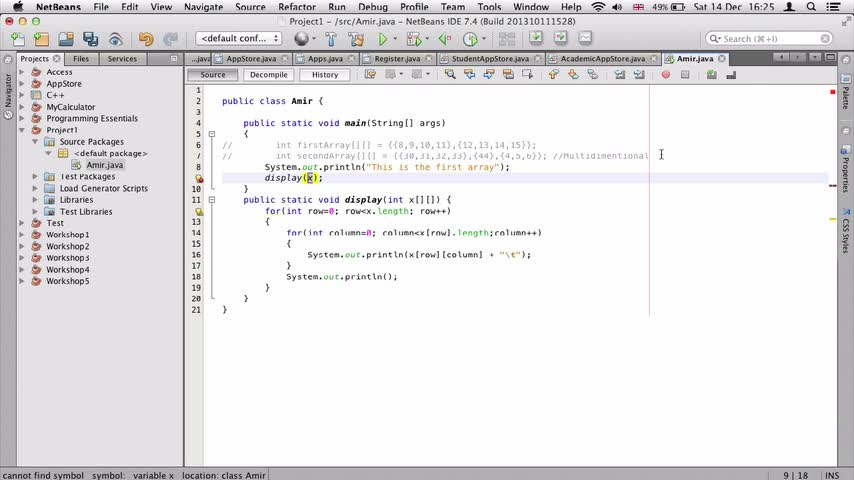854x480 pixels.
Task: Click the search field in the toolbar
Action: click(x=769, y=39)
